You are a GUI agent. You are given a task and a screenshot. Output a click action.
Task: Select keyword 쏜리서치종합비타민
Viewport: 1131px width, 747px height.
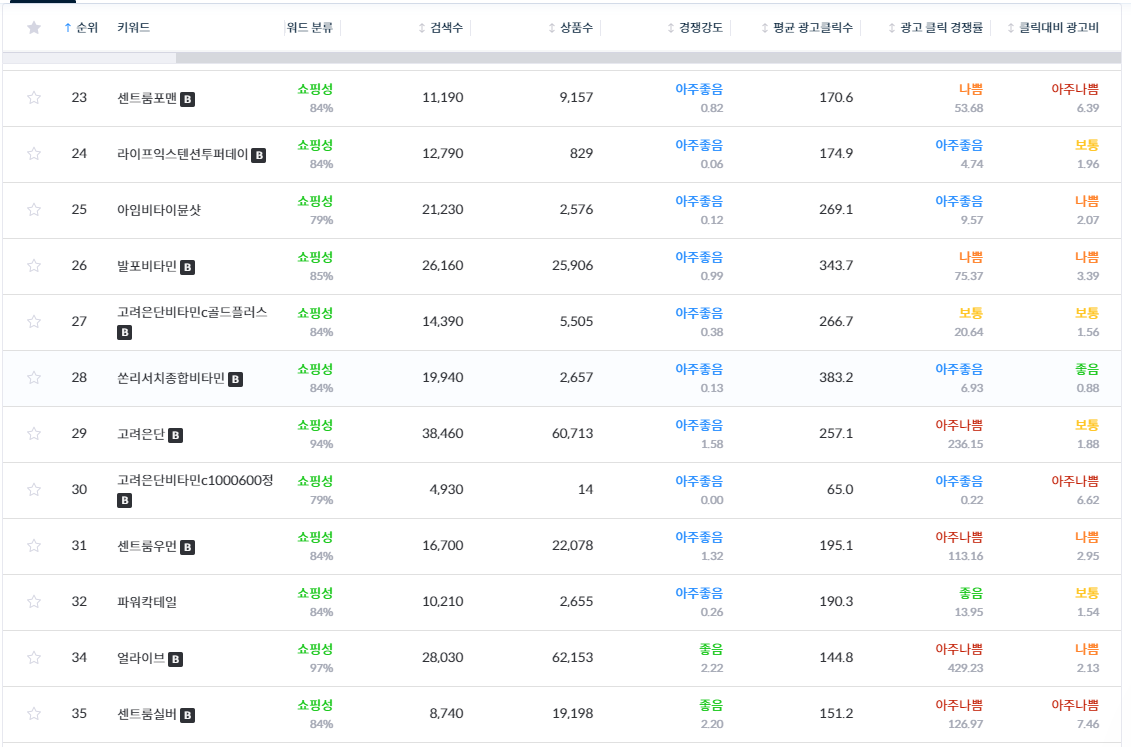pyautogui.click(x=171, y=377)
